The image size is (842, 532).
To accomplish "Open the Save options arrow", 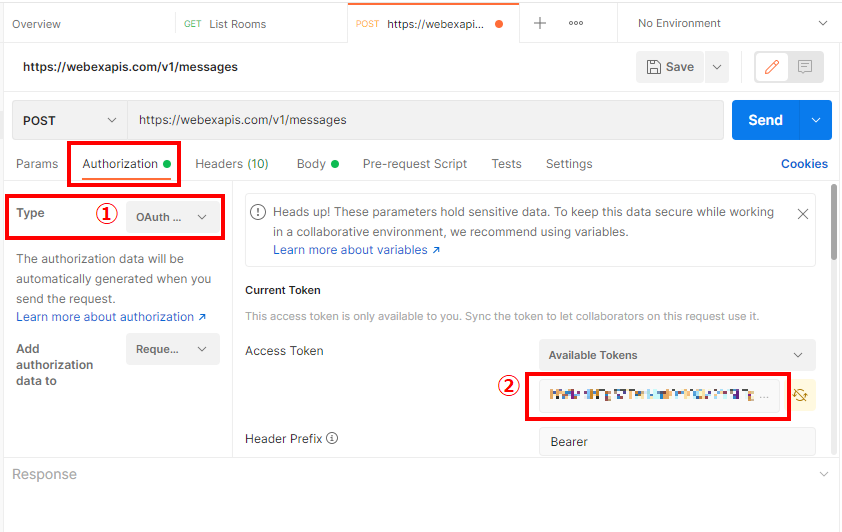I will (716, 67).
